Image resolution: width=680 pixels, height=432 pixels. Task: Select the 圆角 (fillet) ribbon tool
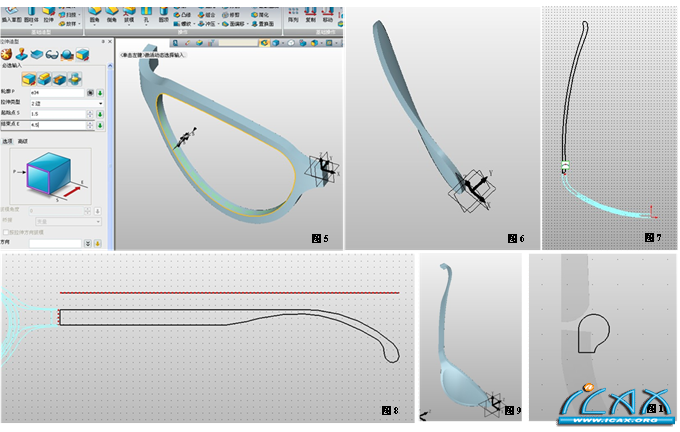coord(95,15)
